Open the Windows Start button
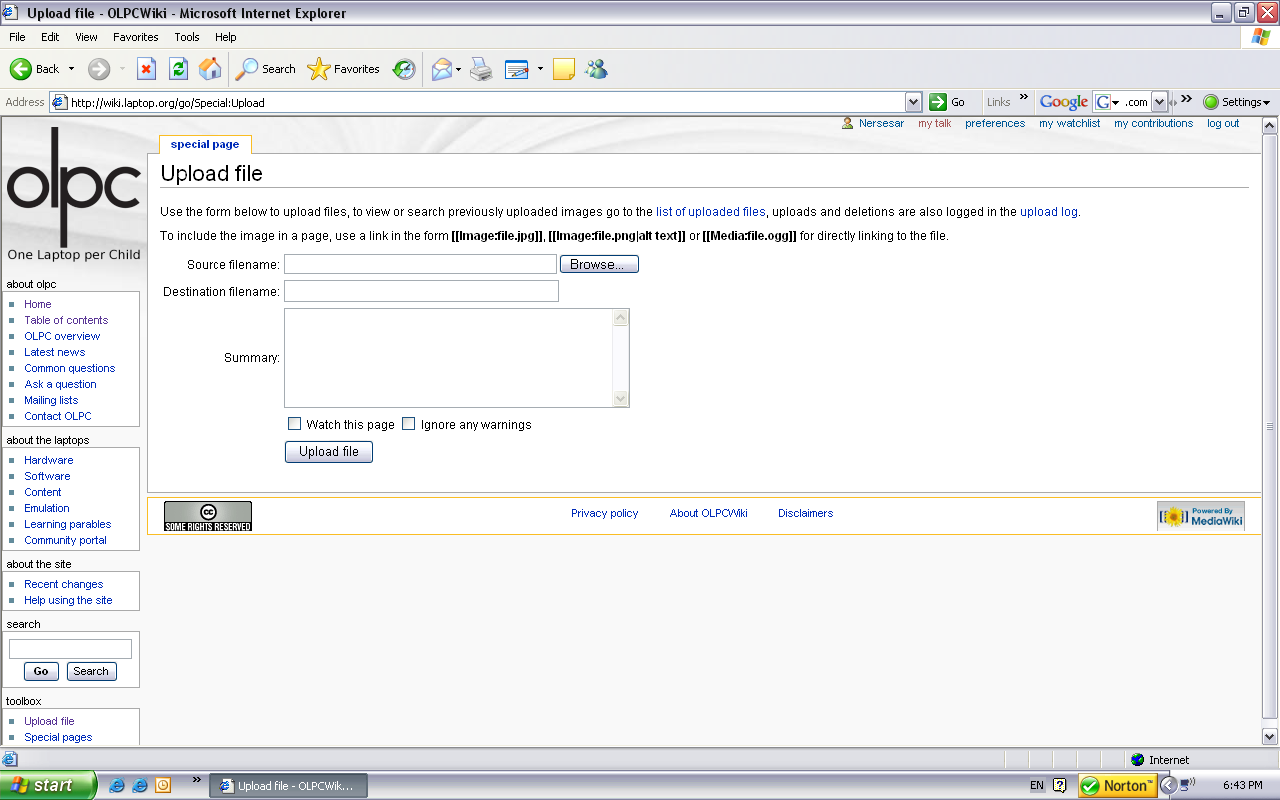This screenshot has height=800, width=1280. 47,785
